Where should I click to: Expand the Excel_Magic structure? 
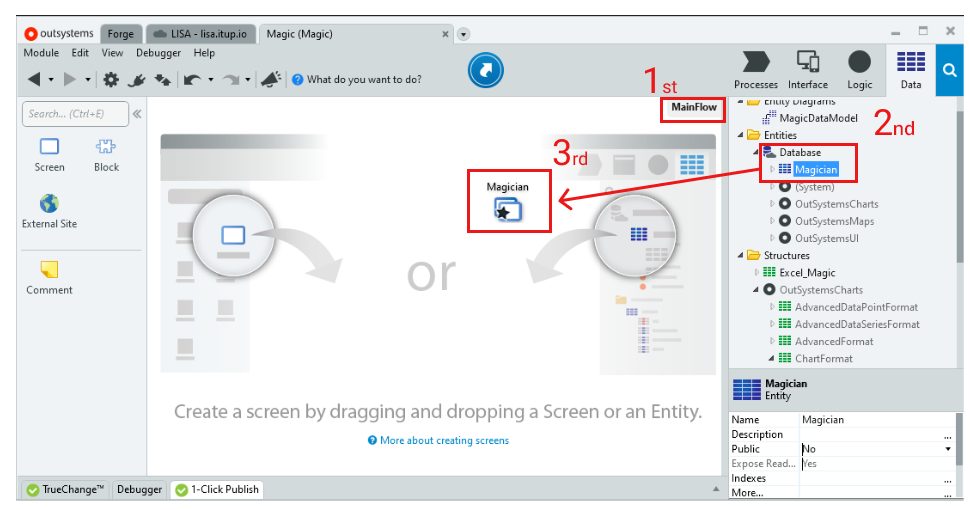(756, 272)
